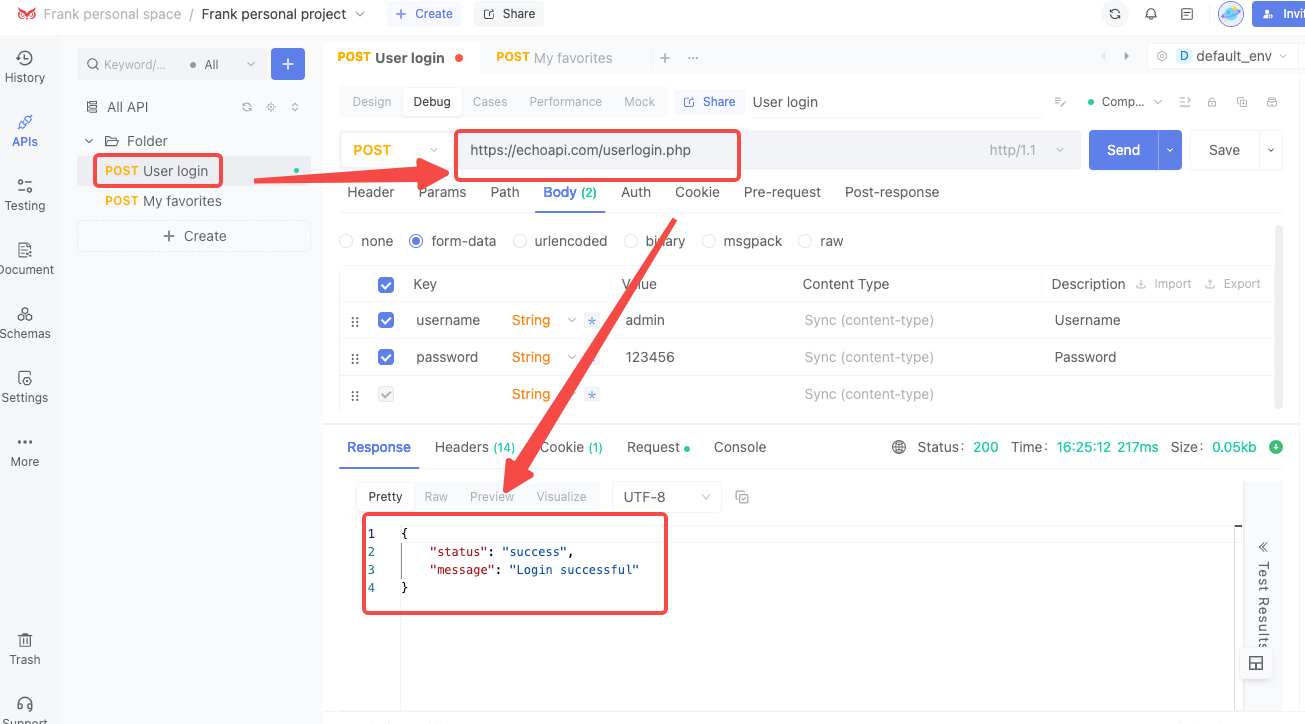The image size is (1305, 724).
Task: Select the none body type radio
Action: (x=346, y=241)
